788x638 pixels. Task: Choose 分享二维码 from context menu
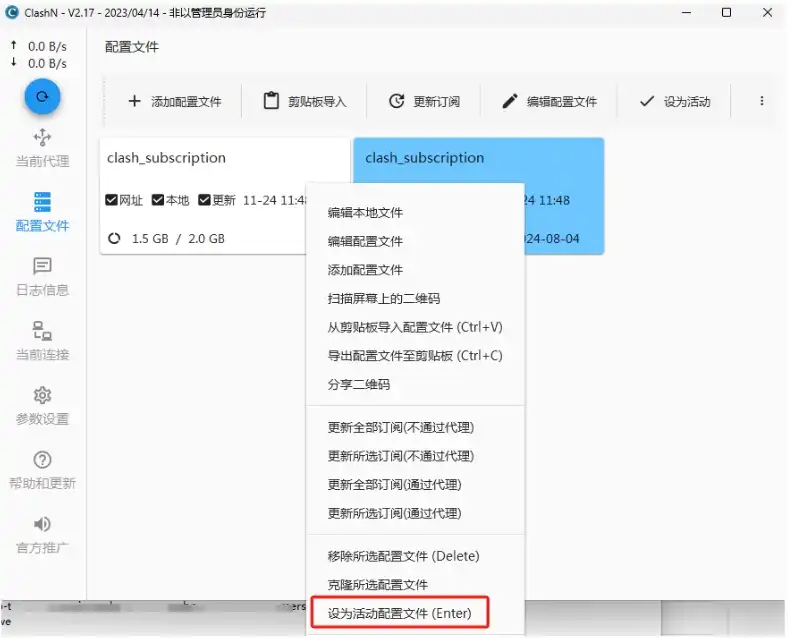358,385
